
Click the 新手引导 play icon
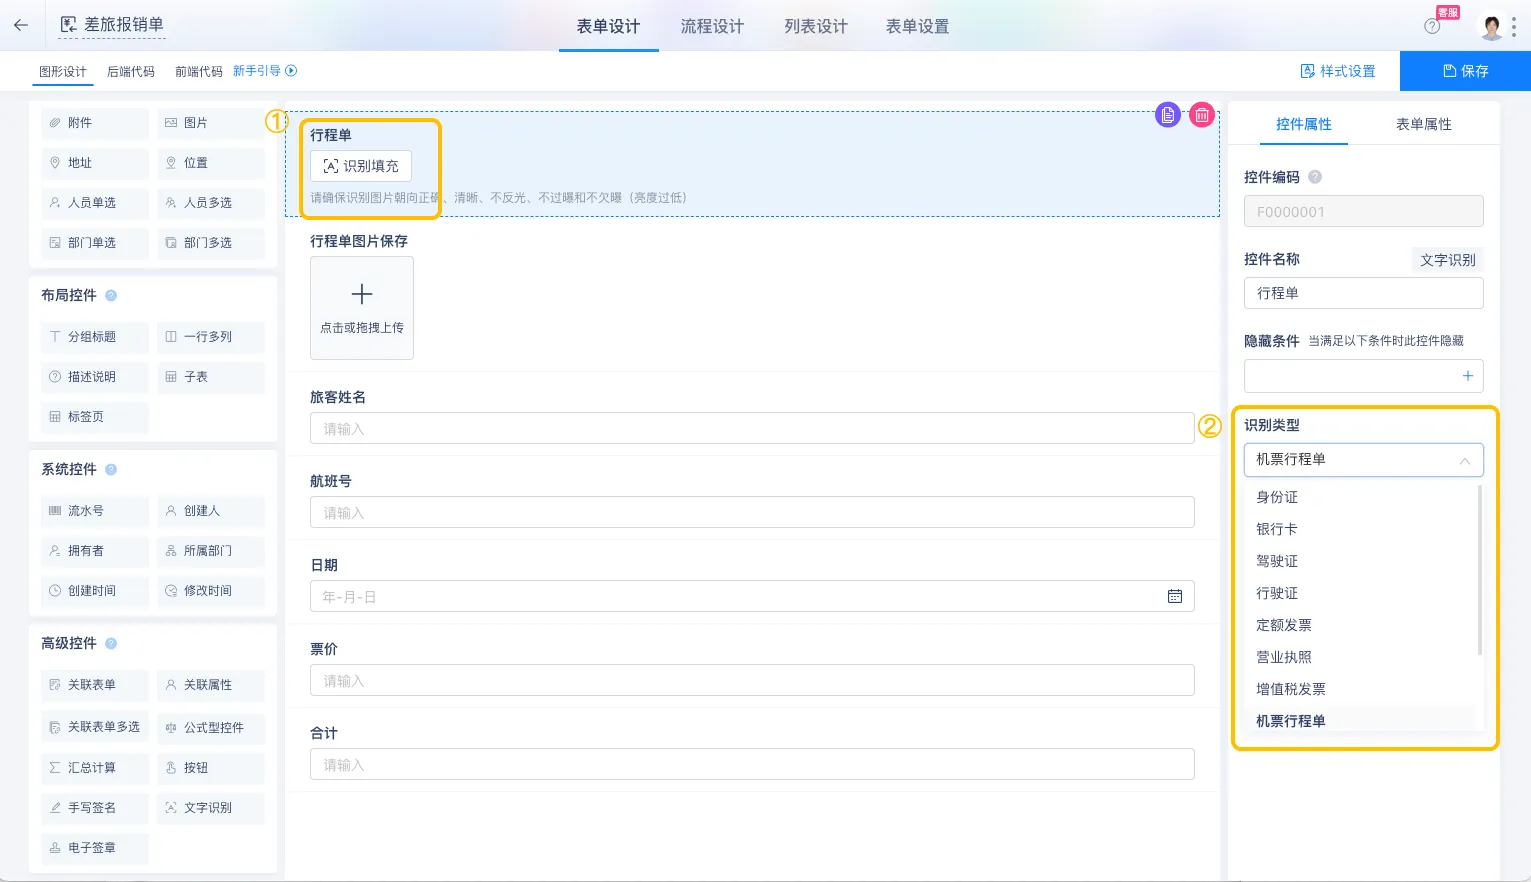(x=291, y=71)
